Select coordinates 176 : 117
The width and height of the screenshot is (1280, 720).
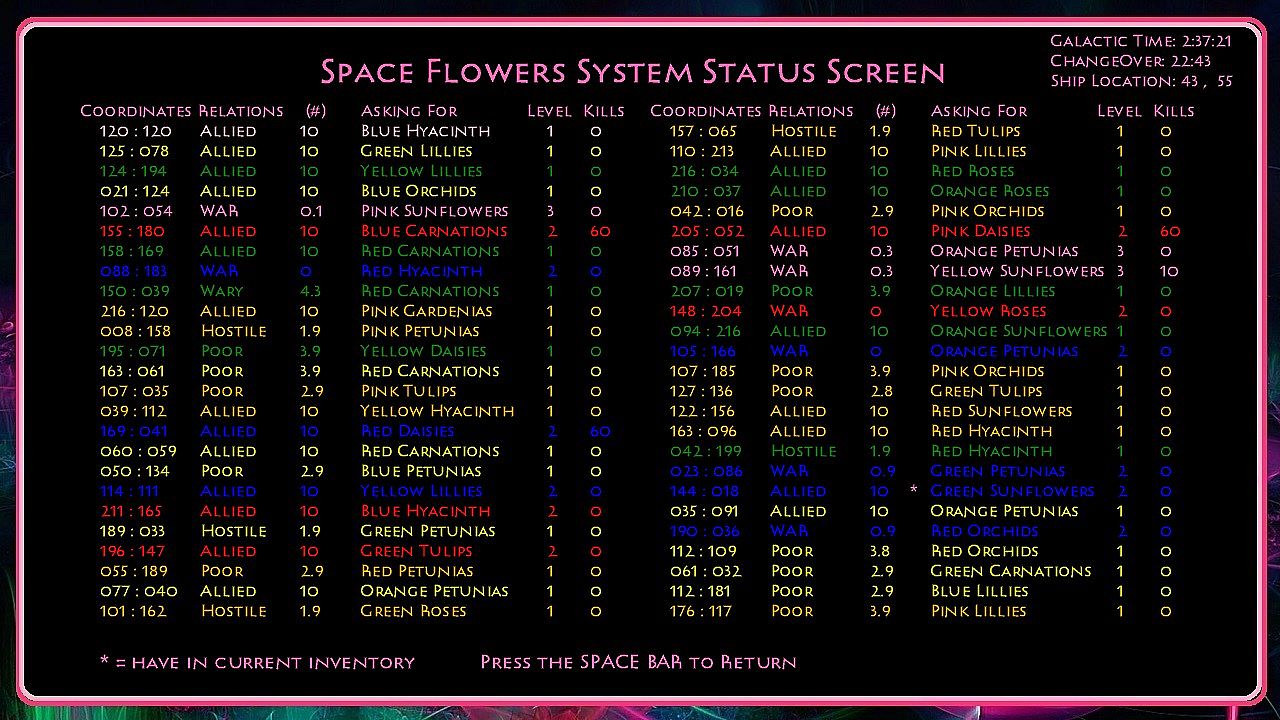tap(700, 611)
